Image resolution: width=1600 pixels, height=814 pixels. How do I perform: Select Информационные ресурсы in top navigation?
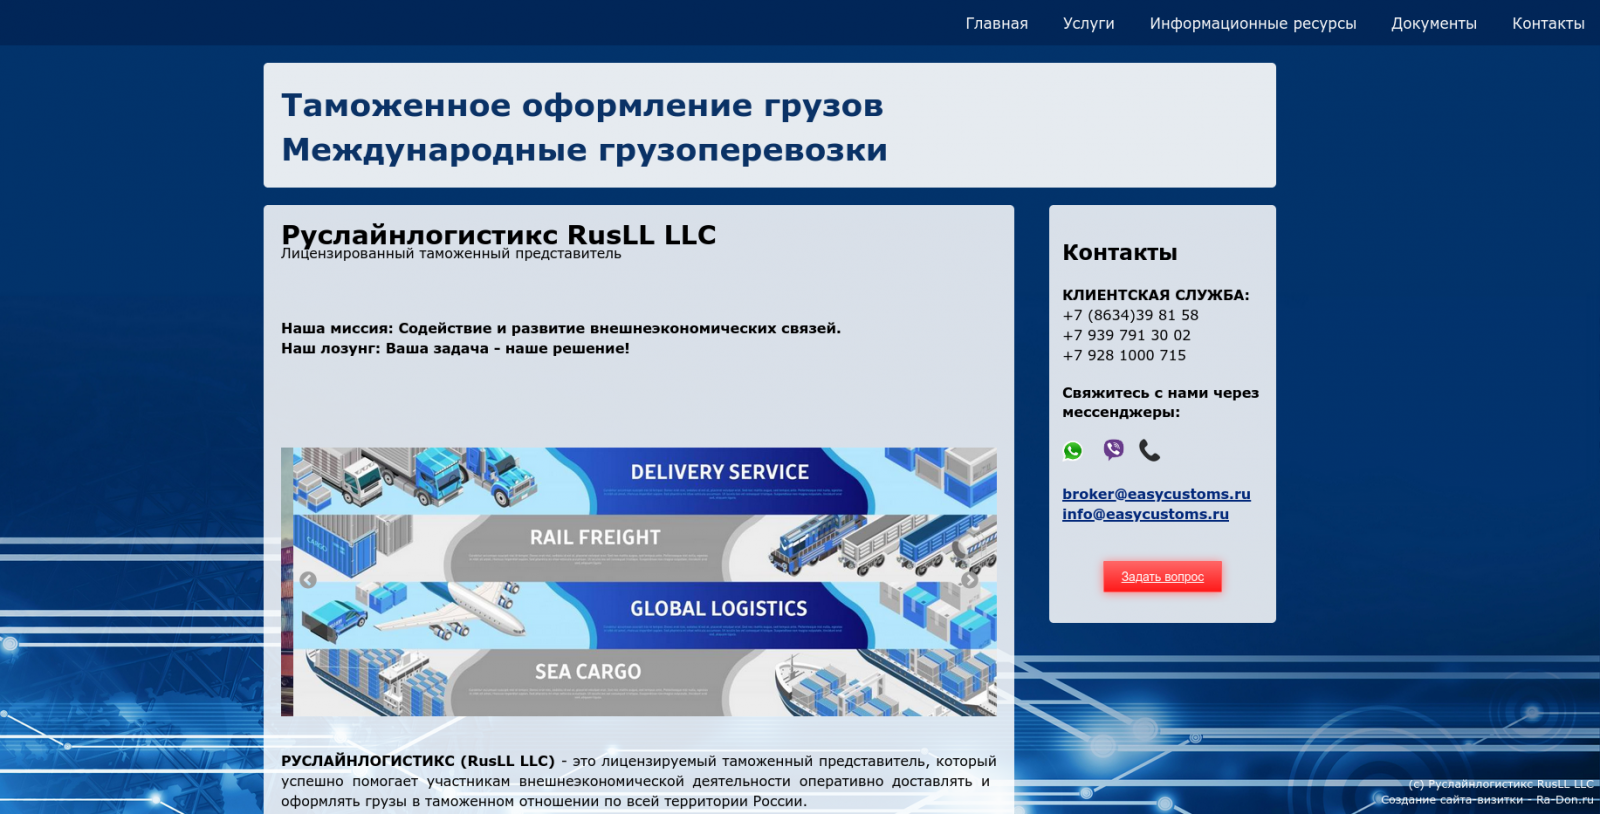[1252, 23]
